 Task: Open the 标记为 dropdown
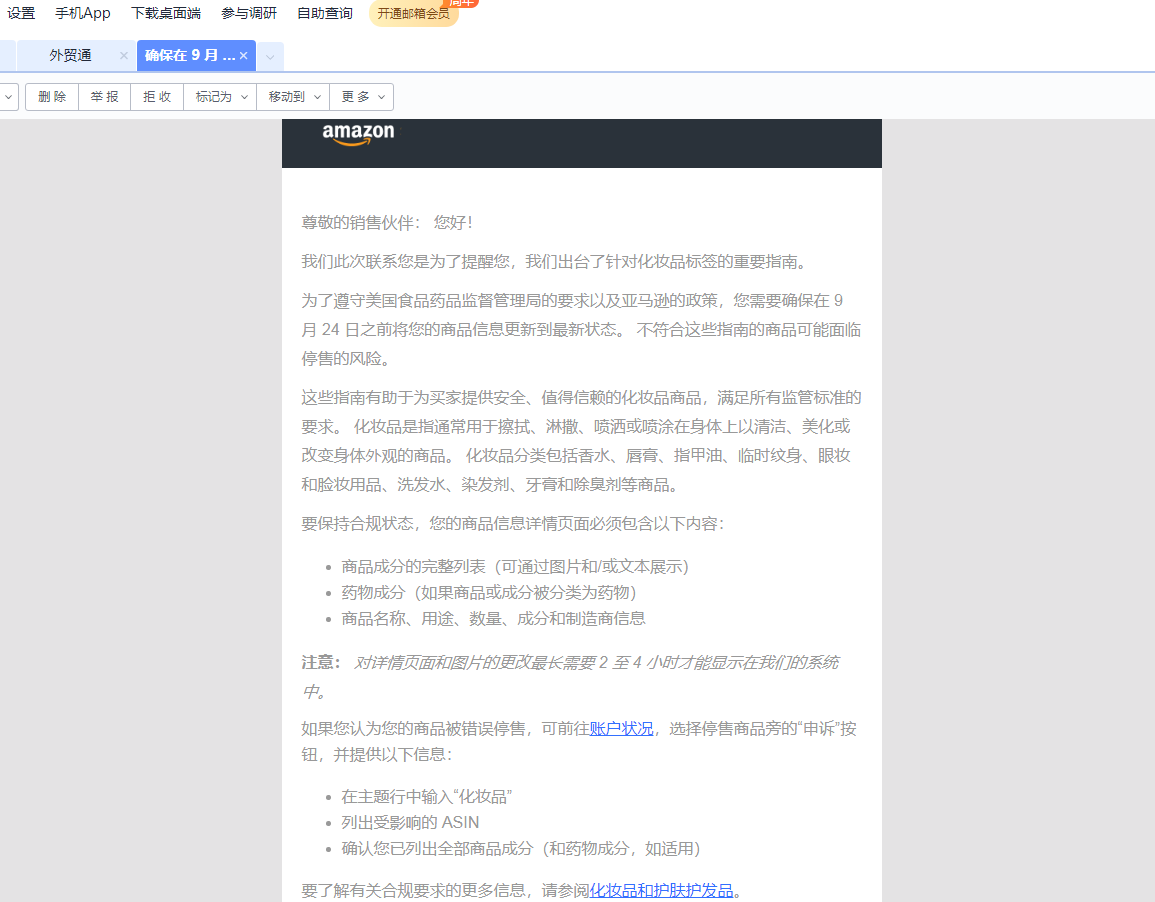click(220, 96)
